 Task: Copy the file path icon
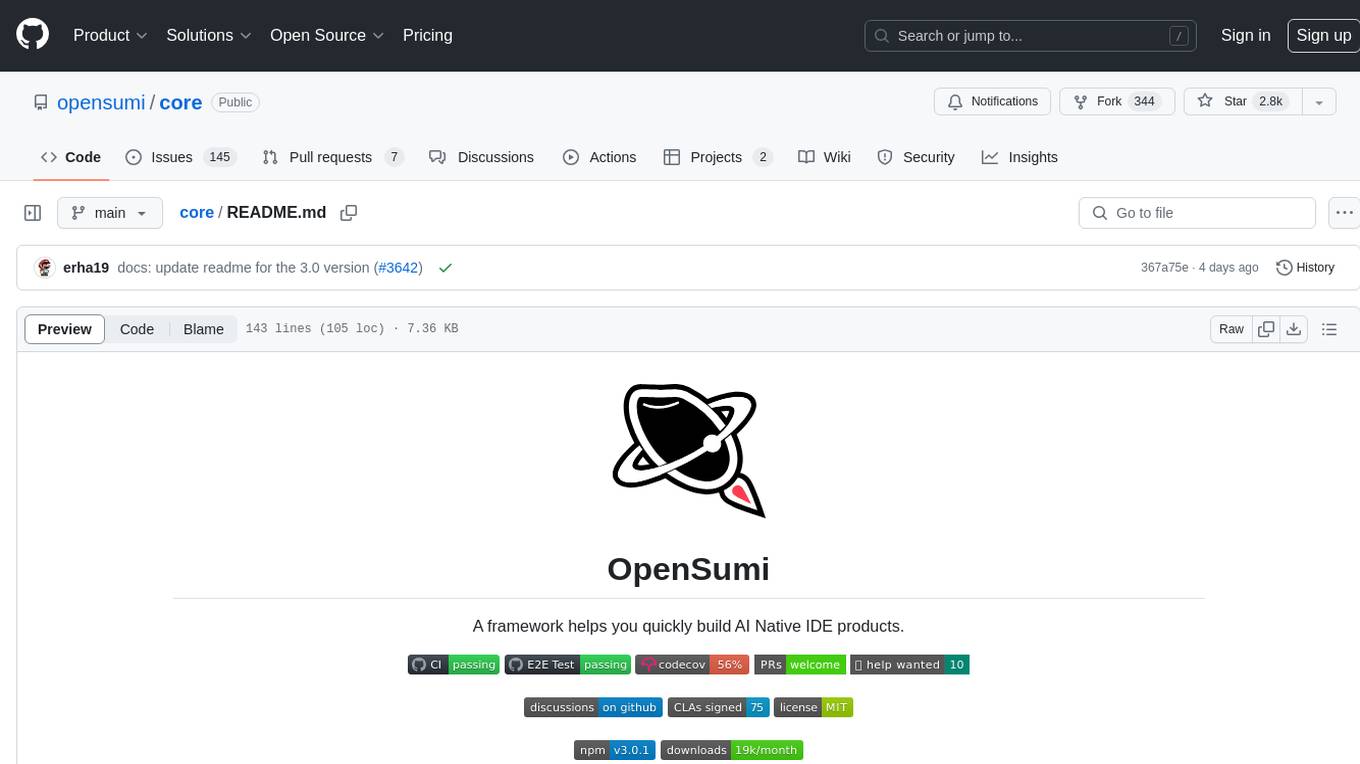349,213
